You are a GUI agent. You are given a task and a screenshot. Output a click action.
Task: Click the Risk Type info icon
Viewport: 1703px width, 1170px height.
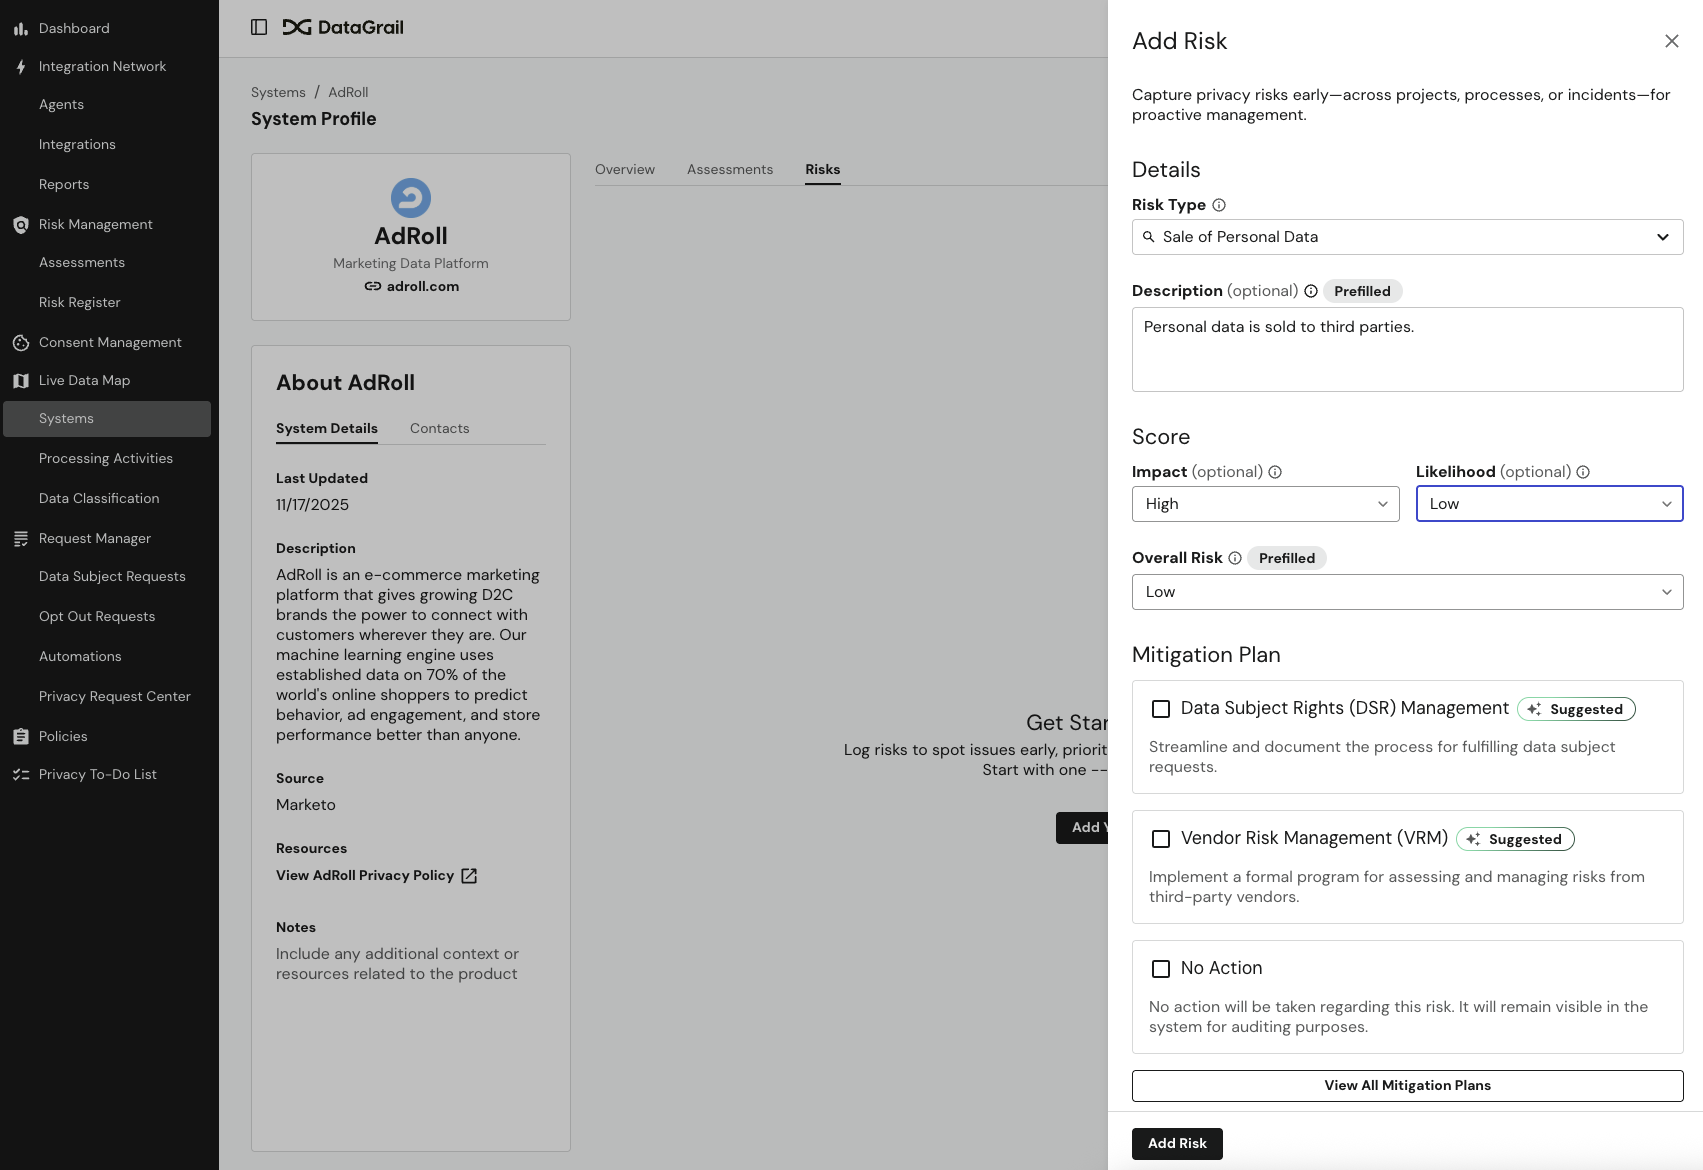pyautogui.click(x=1219, y=205)
